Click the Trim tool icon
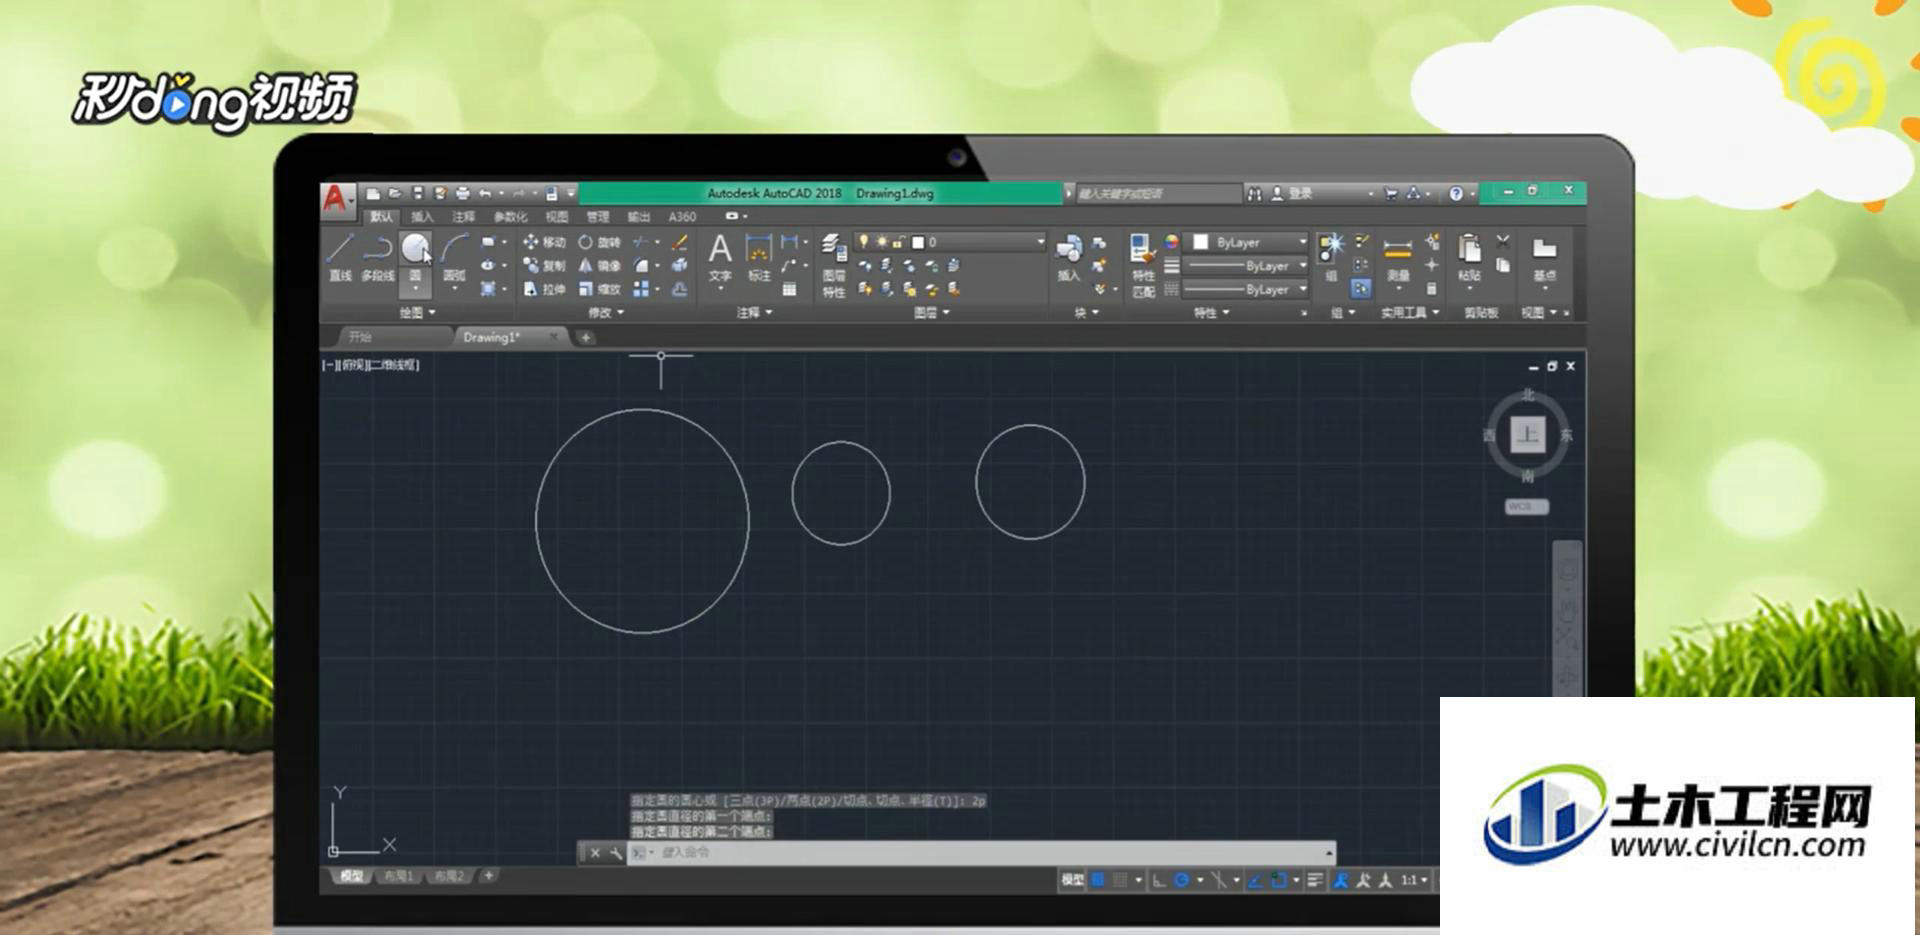This screenshot has width=1920, height=935. click(x=640, y=242)
